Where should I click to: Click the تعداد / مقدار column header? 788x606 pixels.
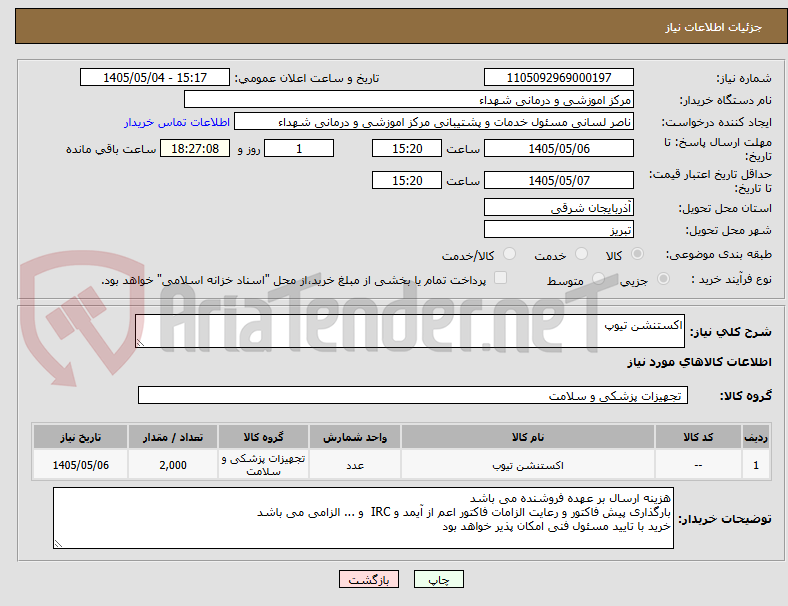(x=173, y=437)
